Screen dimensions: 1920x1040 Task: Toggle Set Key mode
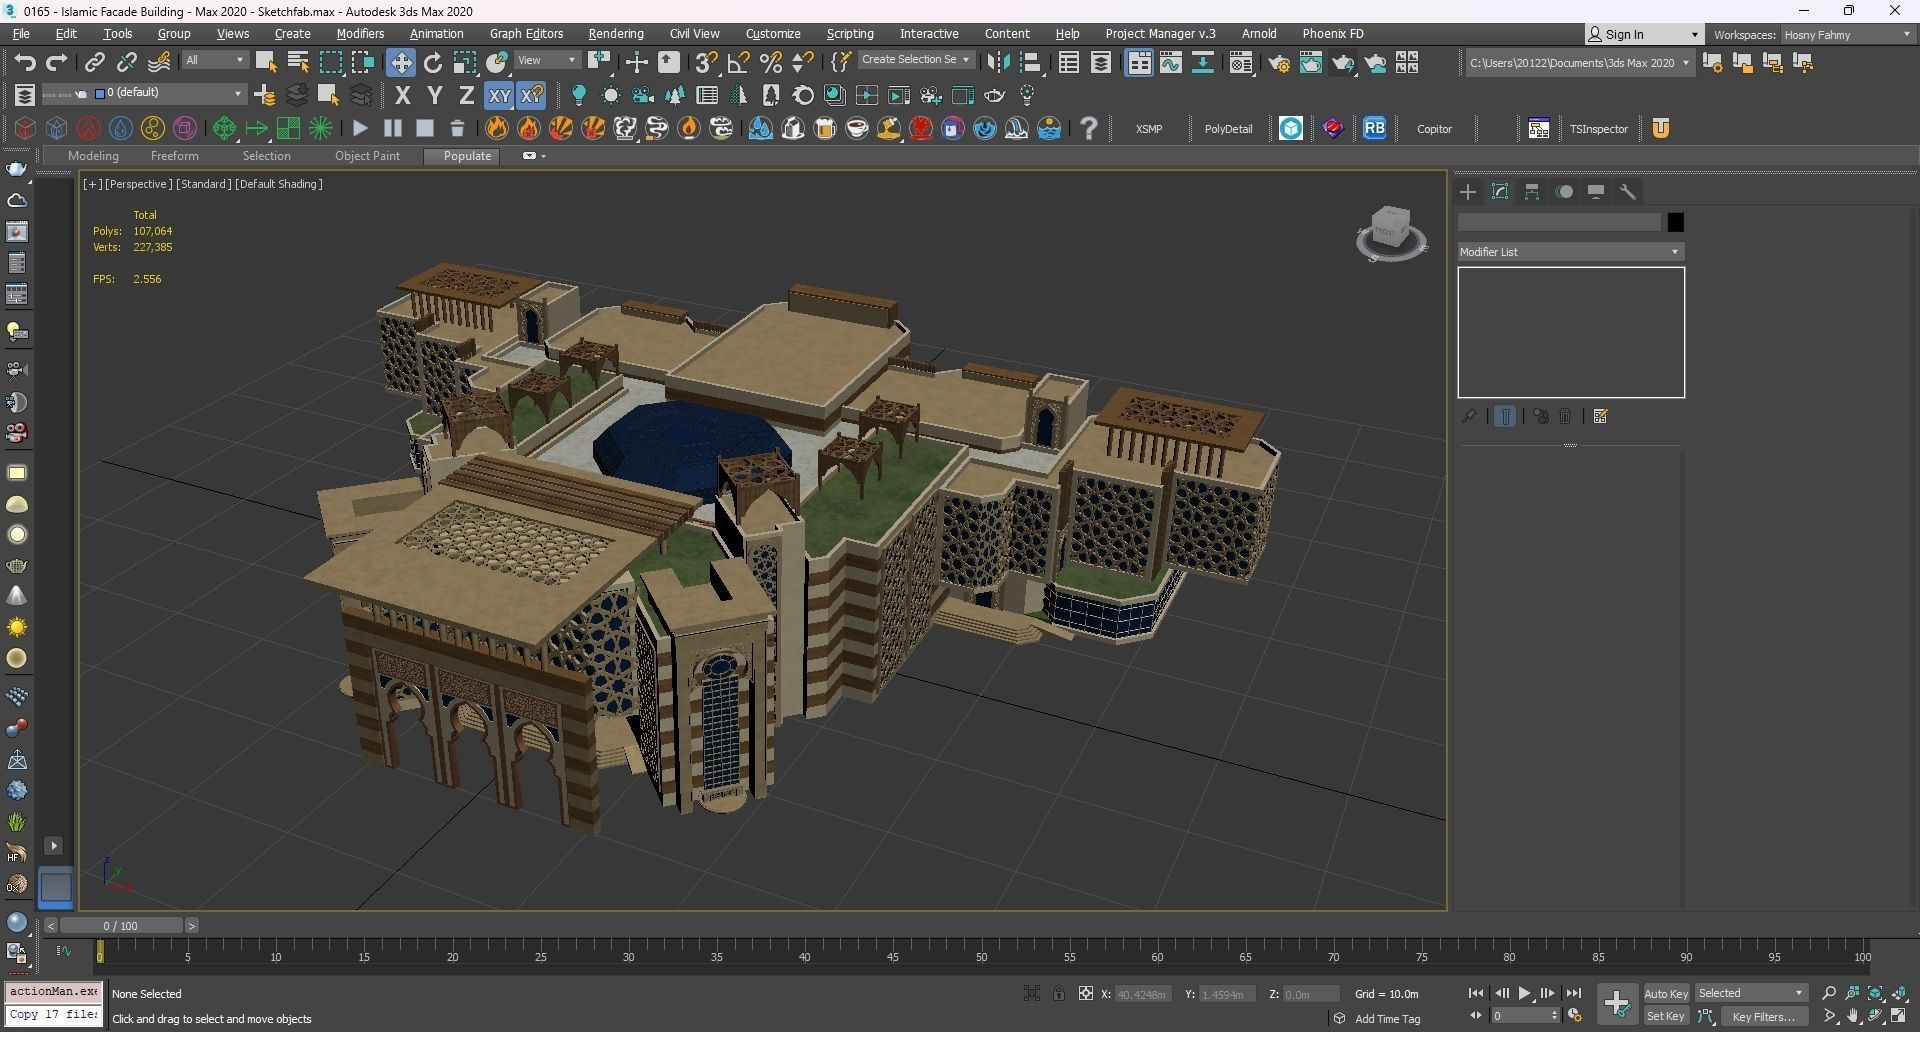tap(1666, 1016)
